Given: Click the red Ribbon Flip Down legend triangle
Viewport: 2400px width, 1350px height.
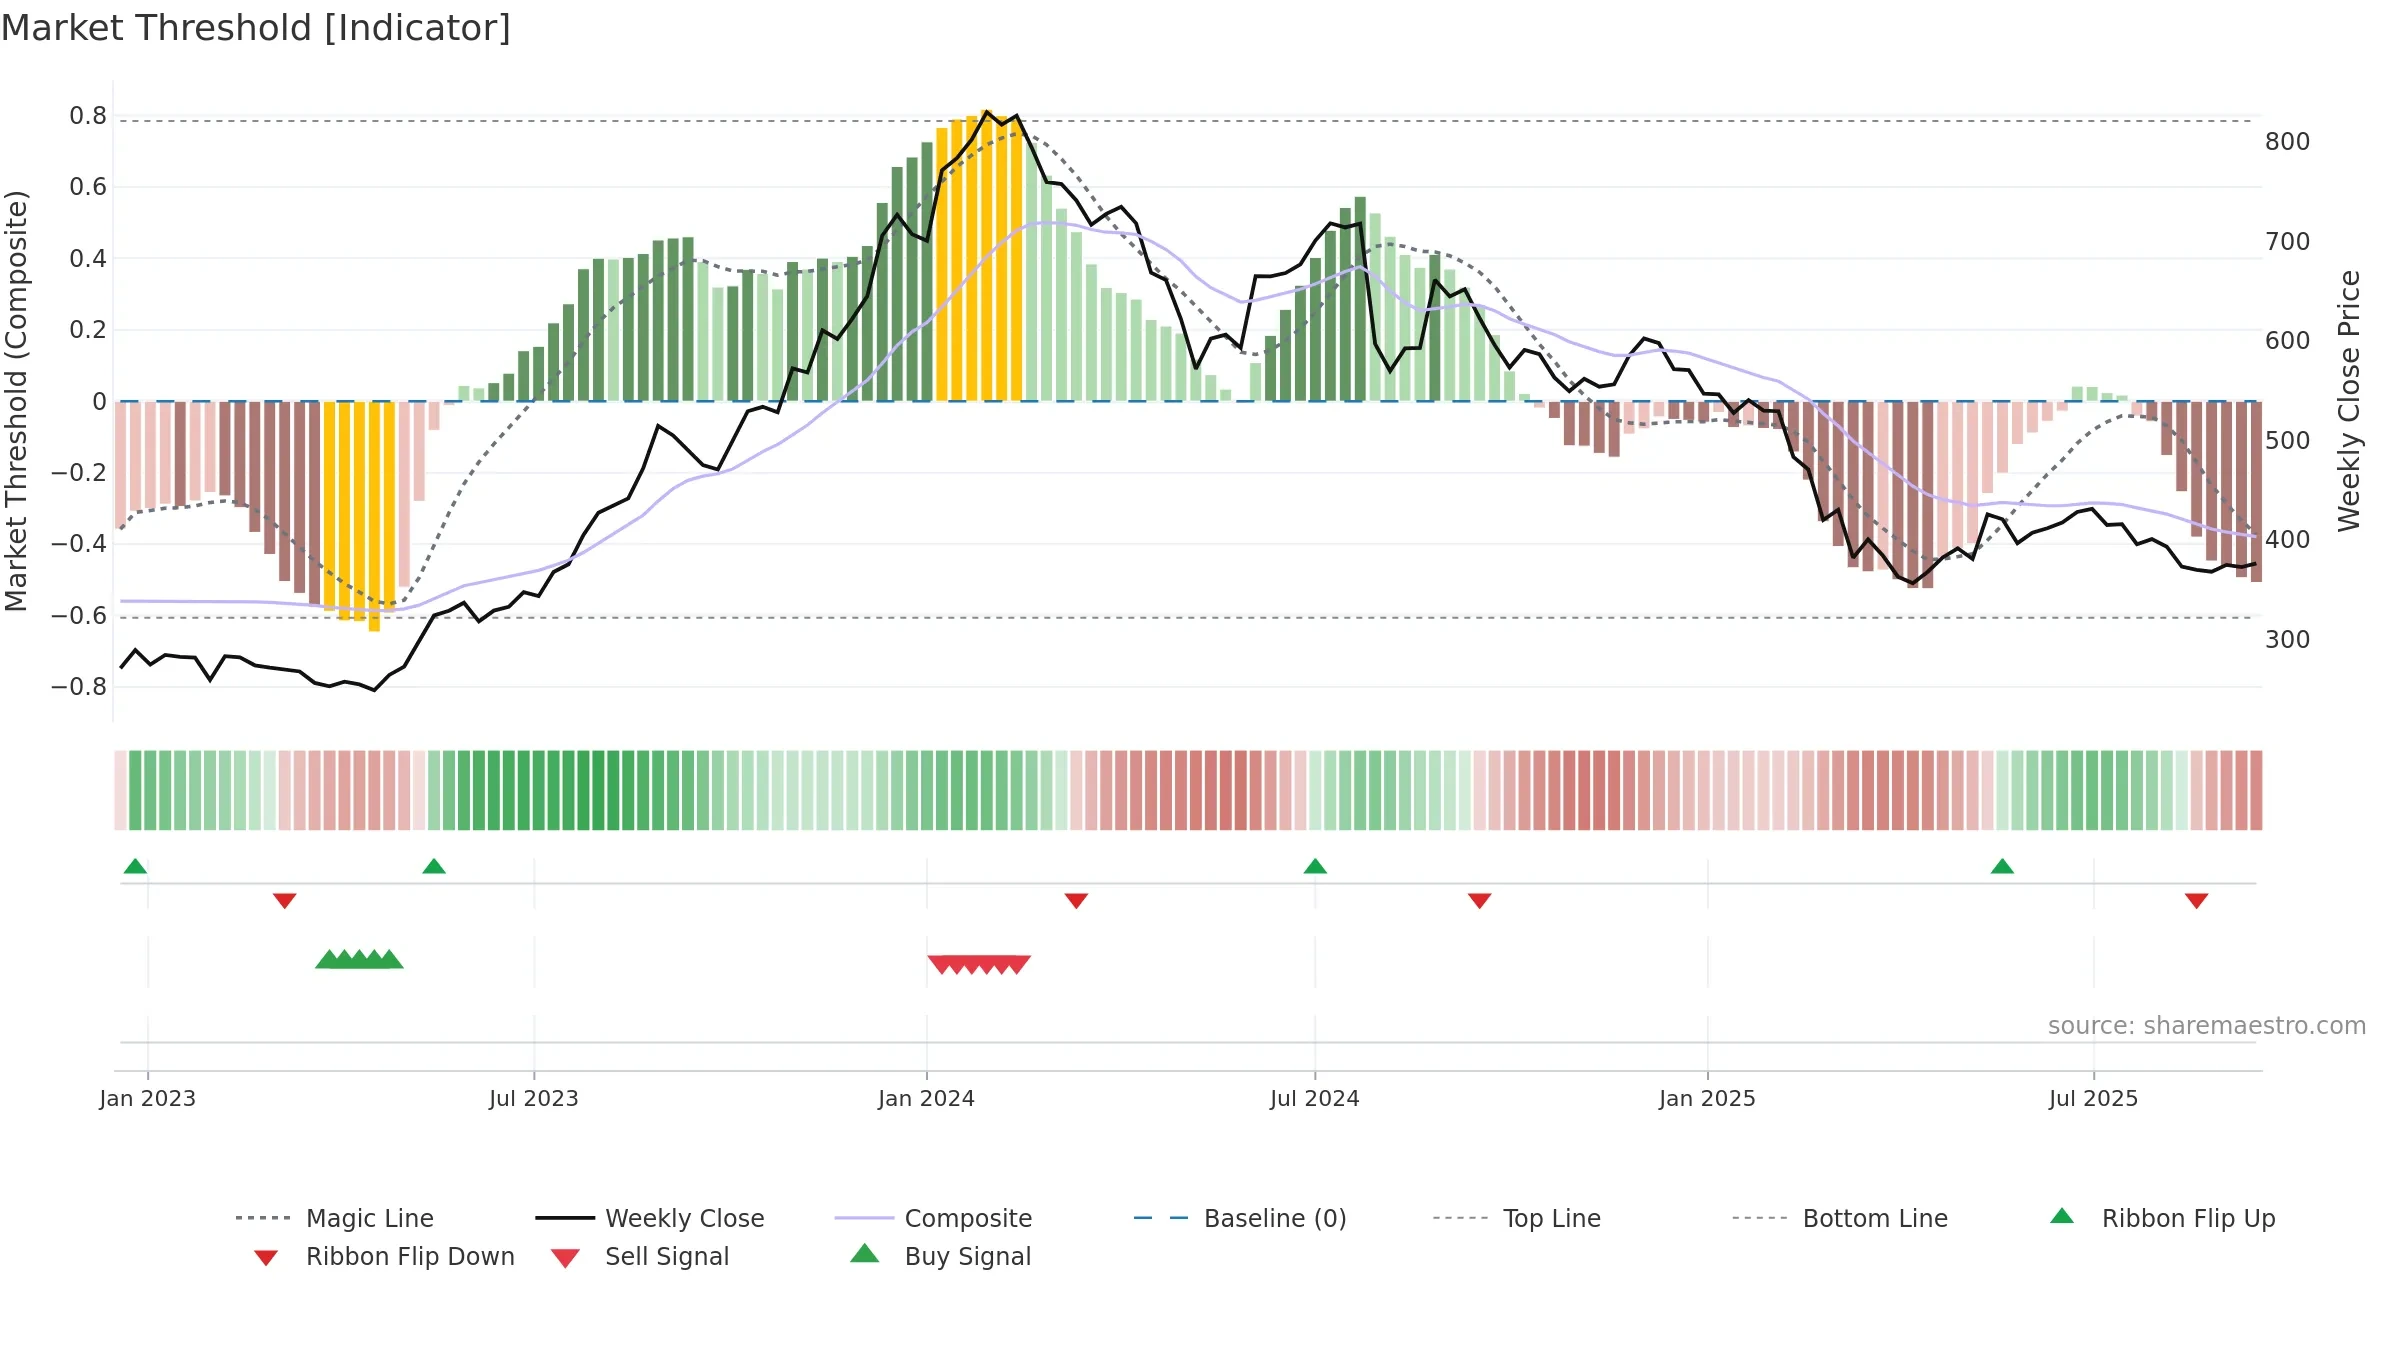Looking at the screenshot, I should click(266, 1257).
